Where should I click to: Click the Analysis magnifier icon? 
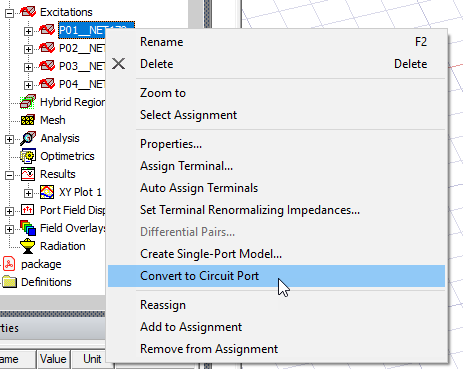(28, 138)
